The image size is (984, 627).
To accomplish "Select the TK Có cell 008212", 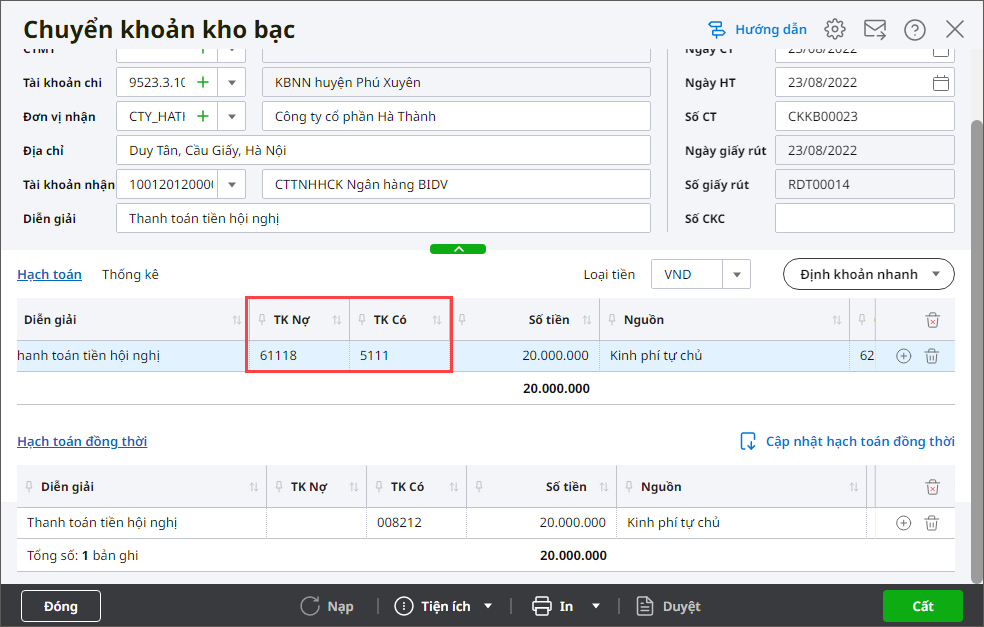I will pyautogui.click(x=417, y=523).
